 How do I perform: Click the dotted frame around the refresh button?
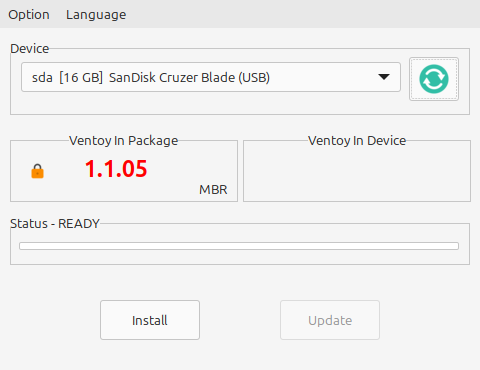434,79
